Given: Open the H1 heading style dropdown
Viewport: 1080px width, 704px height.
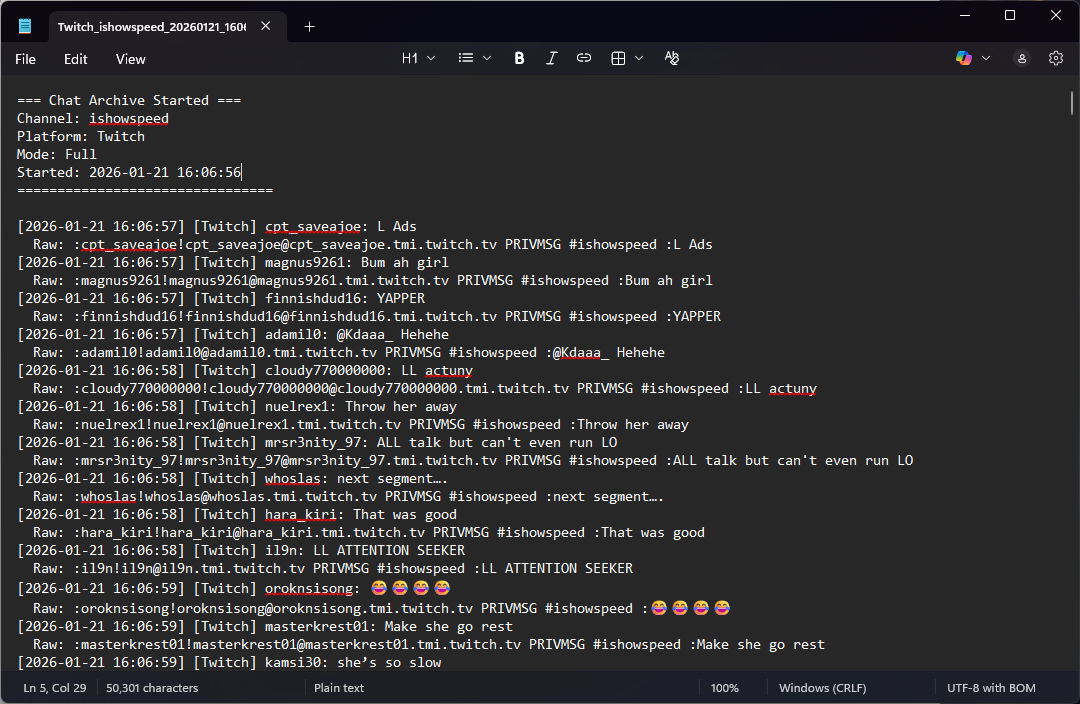Looking at the screenshot, I should tap(418, 59).
